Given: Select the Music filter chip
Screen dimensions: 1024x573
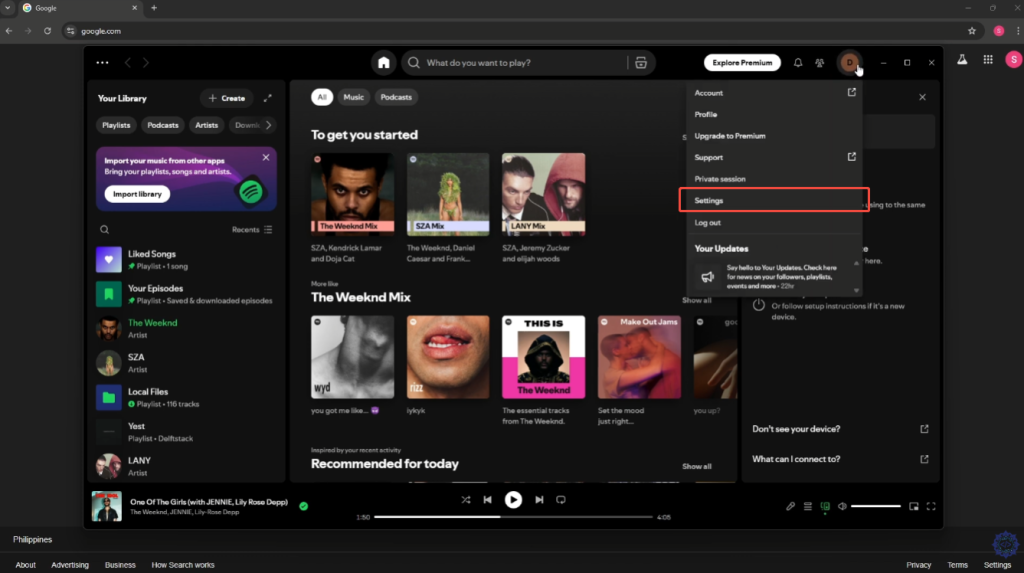Looking at the screenshot, I should pos(353,97).
